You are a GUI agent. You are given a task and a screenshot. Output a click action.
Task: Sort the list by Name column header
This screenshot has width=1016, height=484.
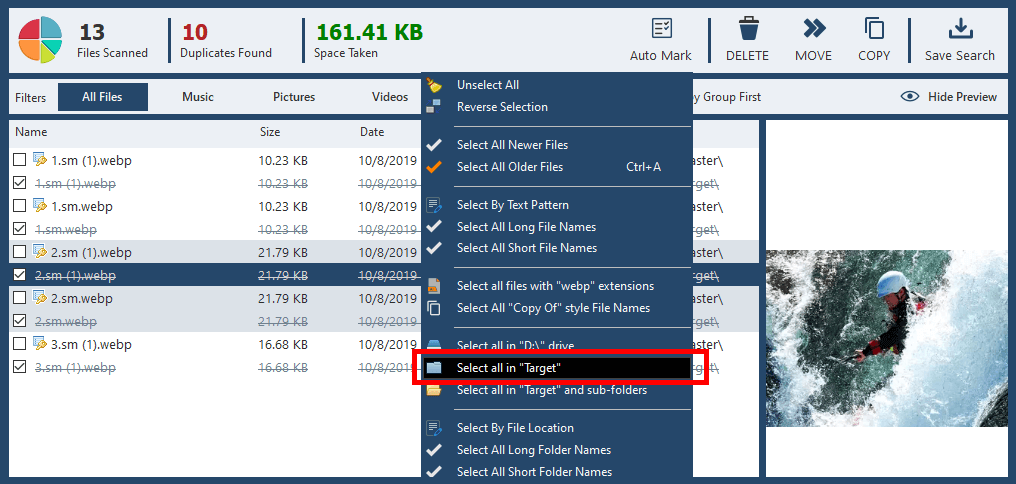pos(31,132)
